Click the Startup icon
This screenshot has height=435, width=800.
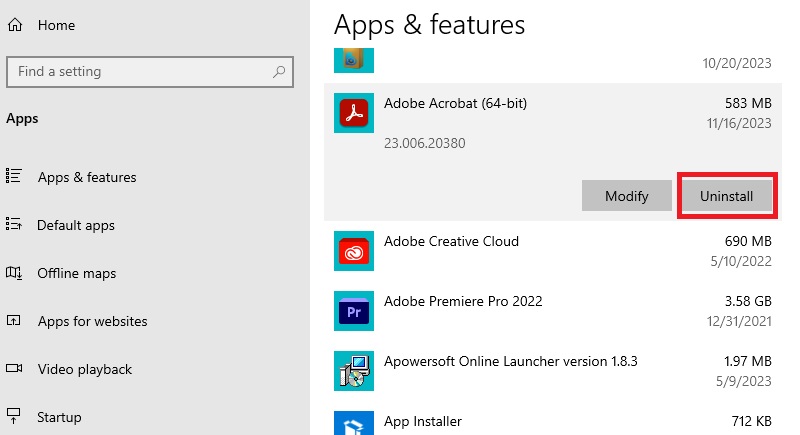(14, 416)
